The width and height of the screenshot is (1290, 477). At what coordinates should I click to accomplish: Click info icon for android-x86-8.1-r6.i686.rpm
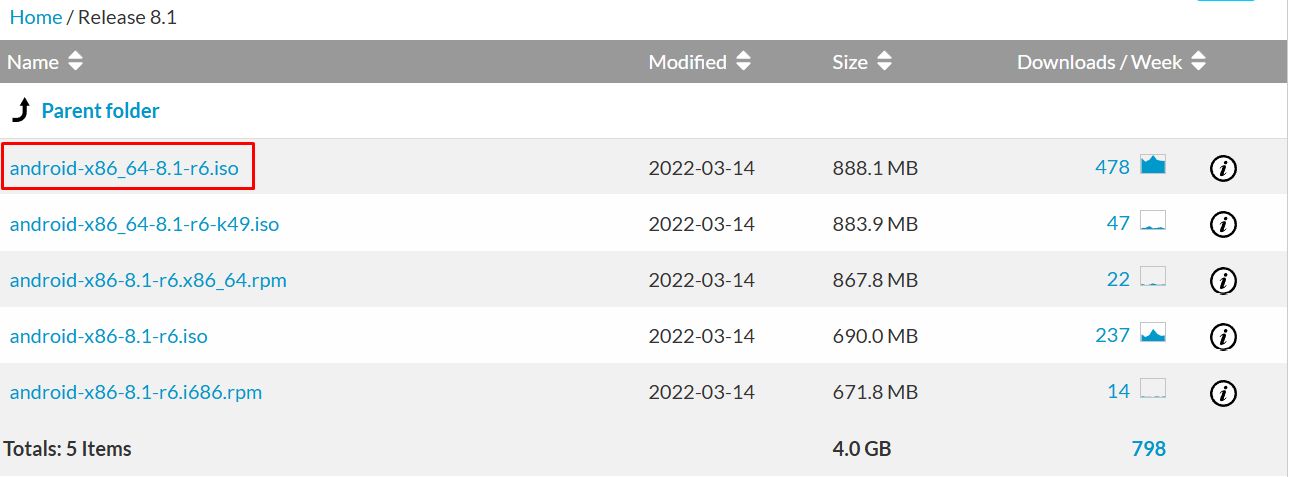click(1222, 392)
